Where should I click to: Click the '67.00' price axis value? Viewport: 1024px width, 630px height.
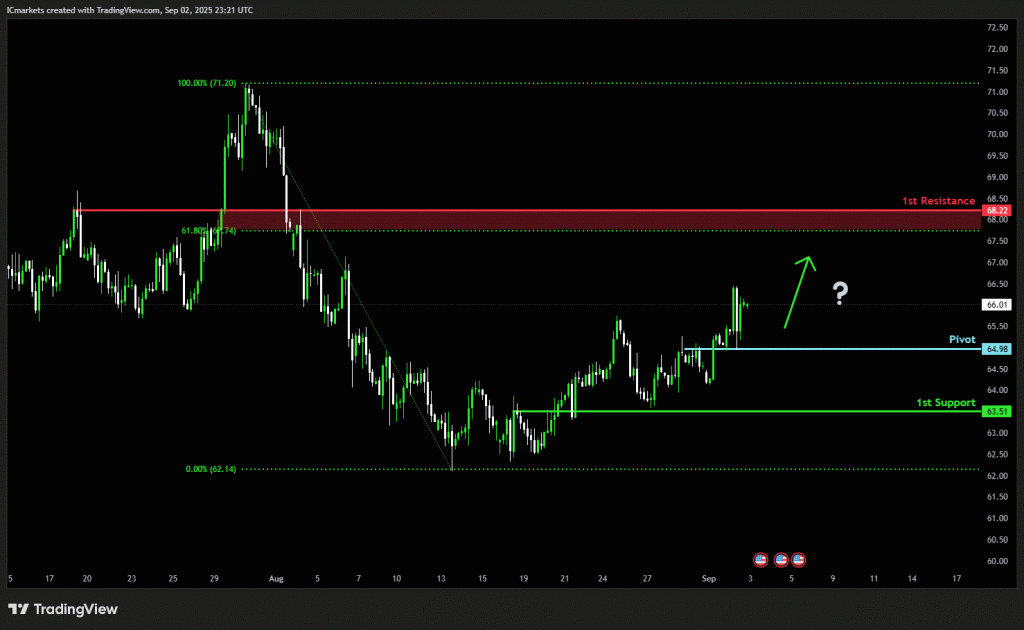tap(997, 262)
